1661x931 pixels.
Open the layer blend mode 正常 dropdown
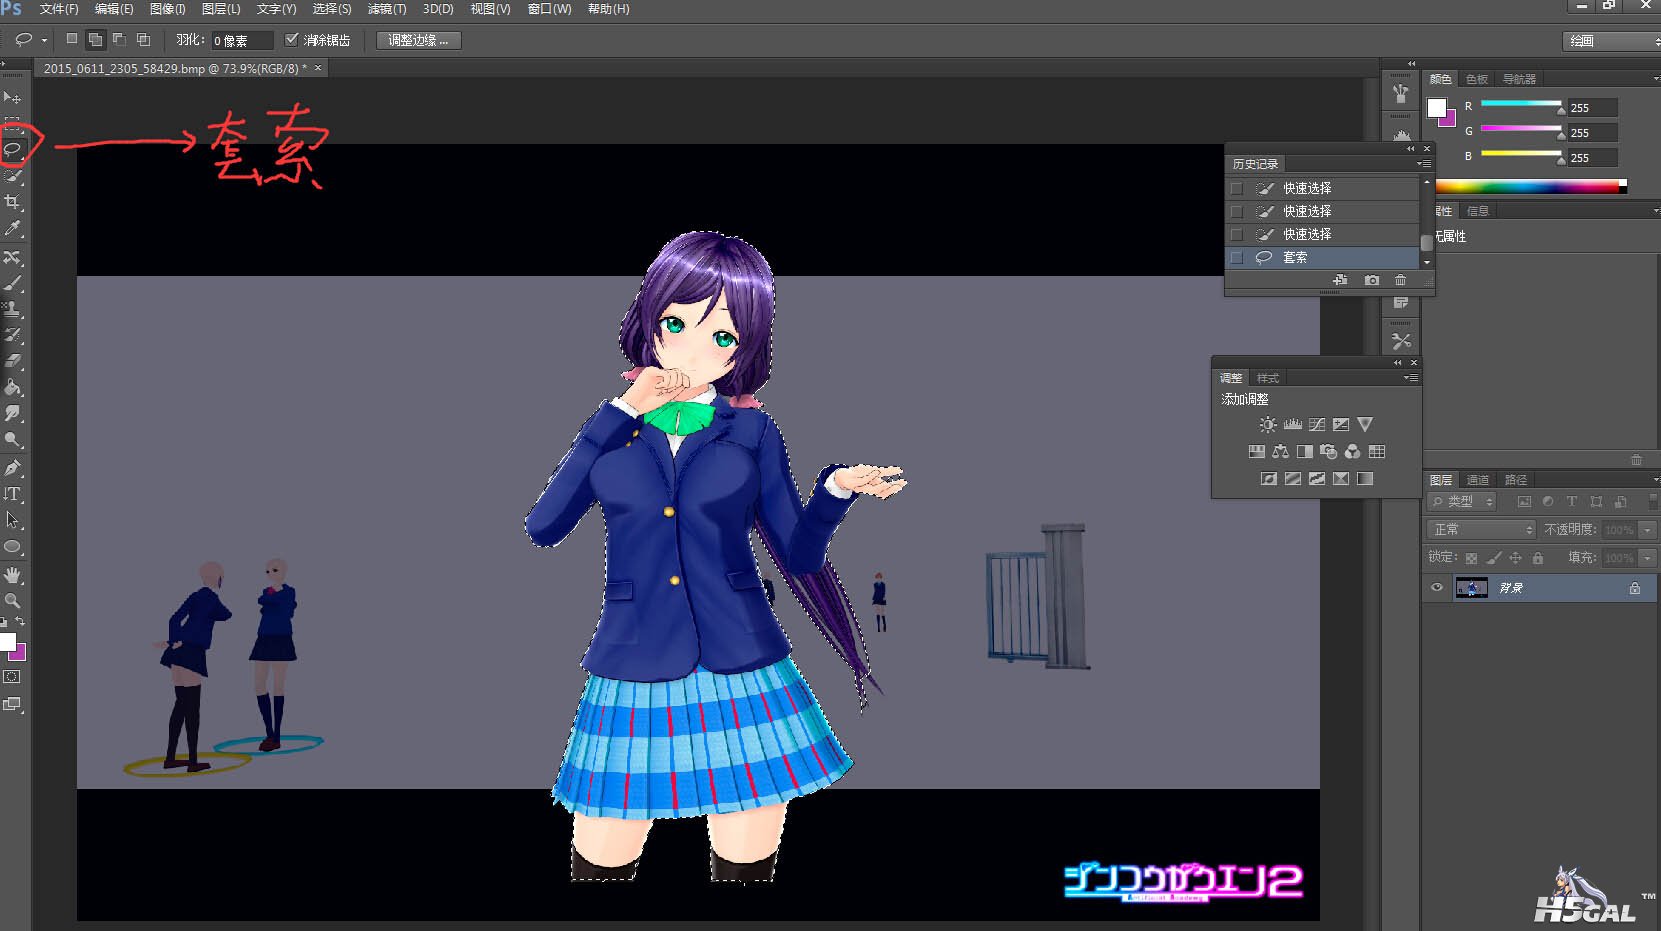pos(1481,529)
